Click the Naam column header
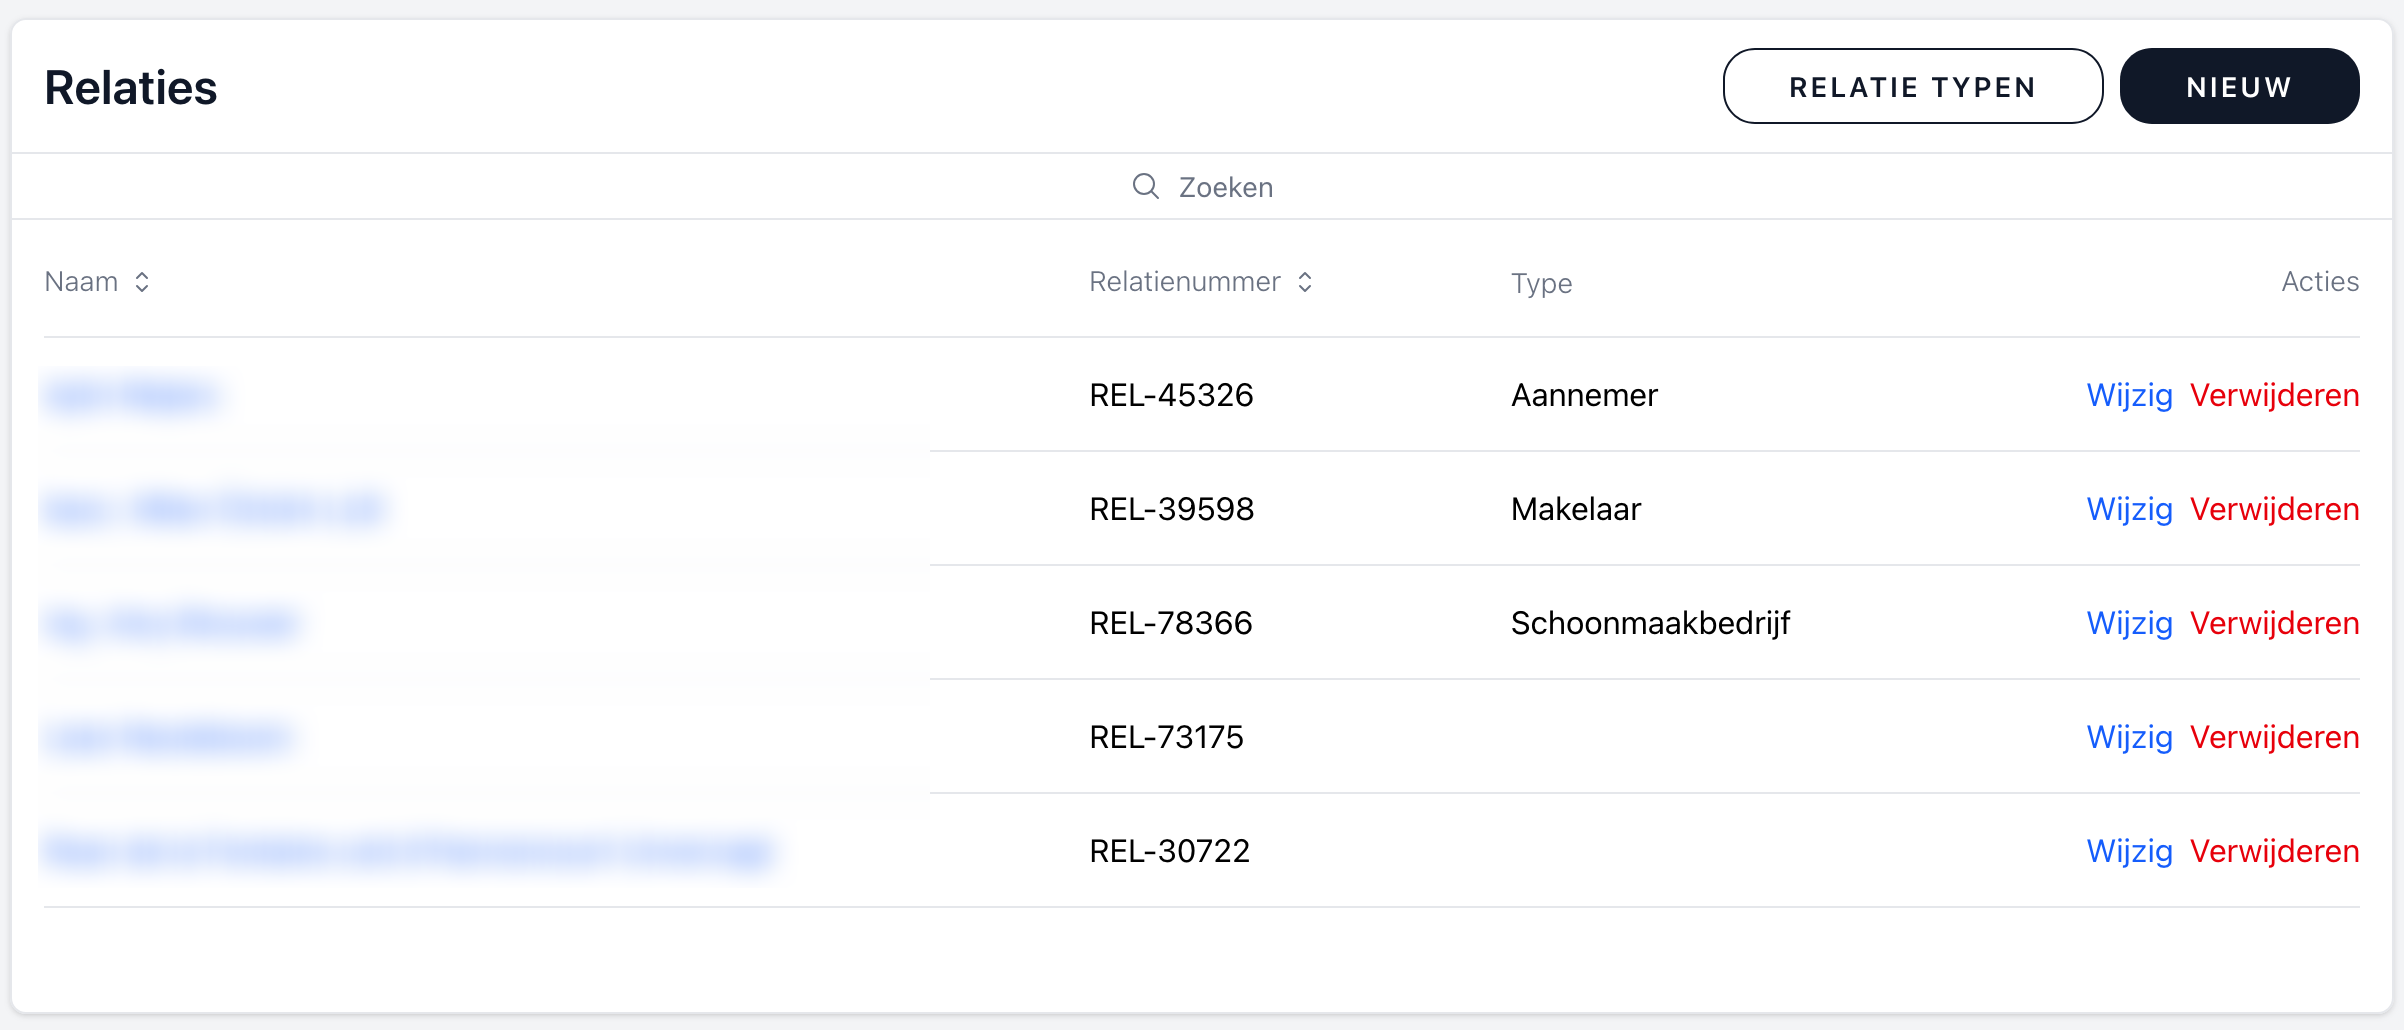Image resolution: width=2404 pixels, height=1030 pixels. (x=82, y=282)
